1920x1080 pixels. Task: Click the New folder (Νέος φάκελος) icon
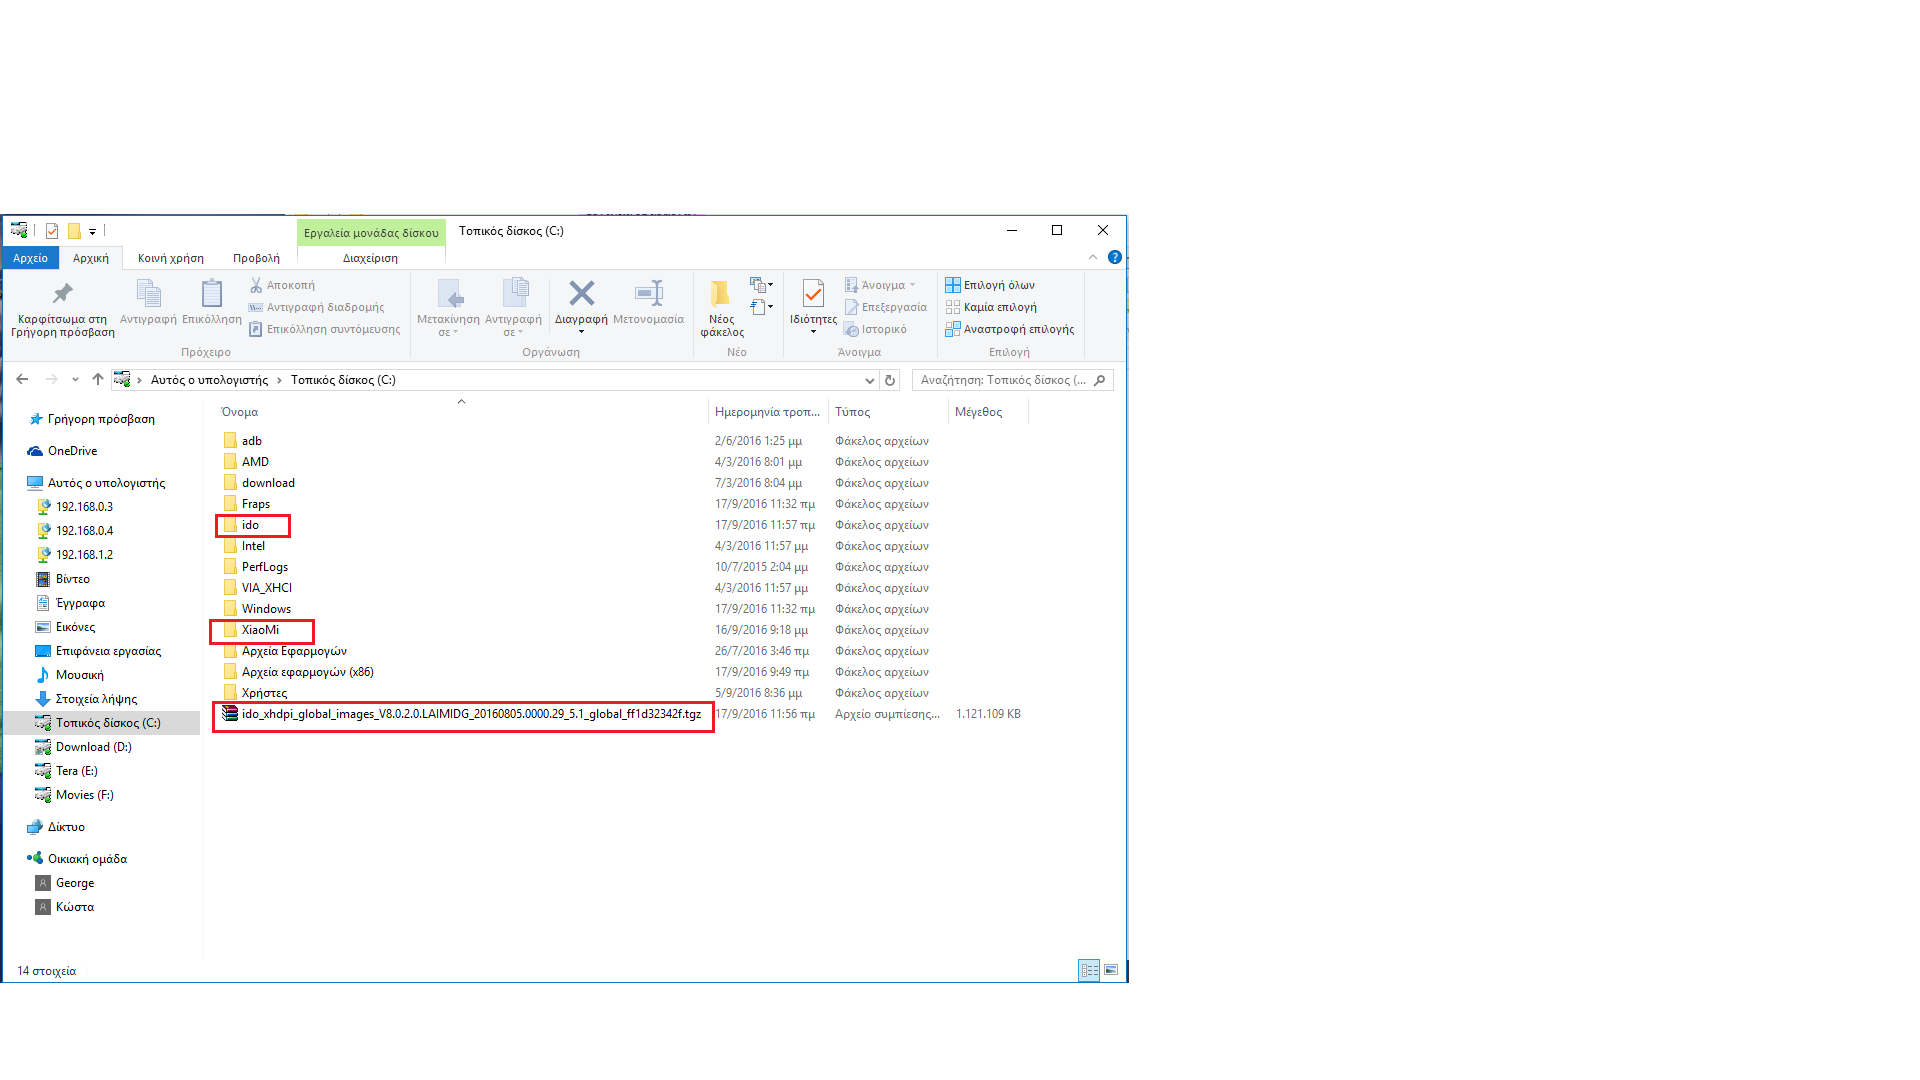pyautogui.click(x=720, y=294)
